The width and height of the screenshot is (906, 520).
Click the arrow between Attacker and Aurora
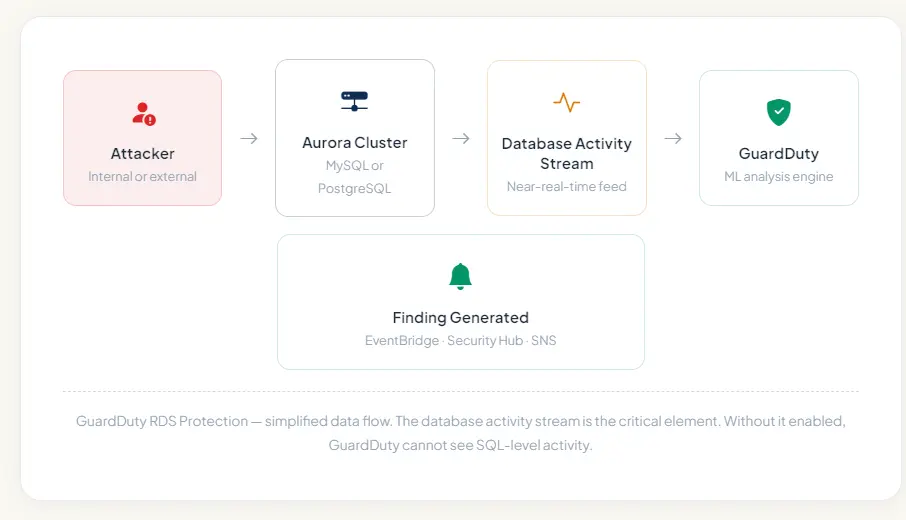tap(249, 138)
